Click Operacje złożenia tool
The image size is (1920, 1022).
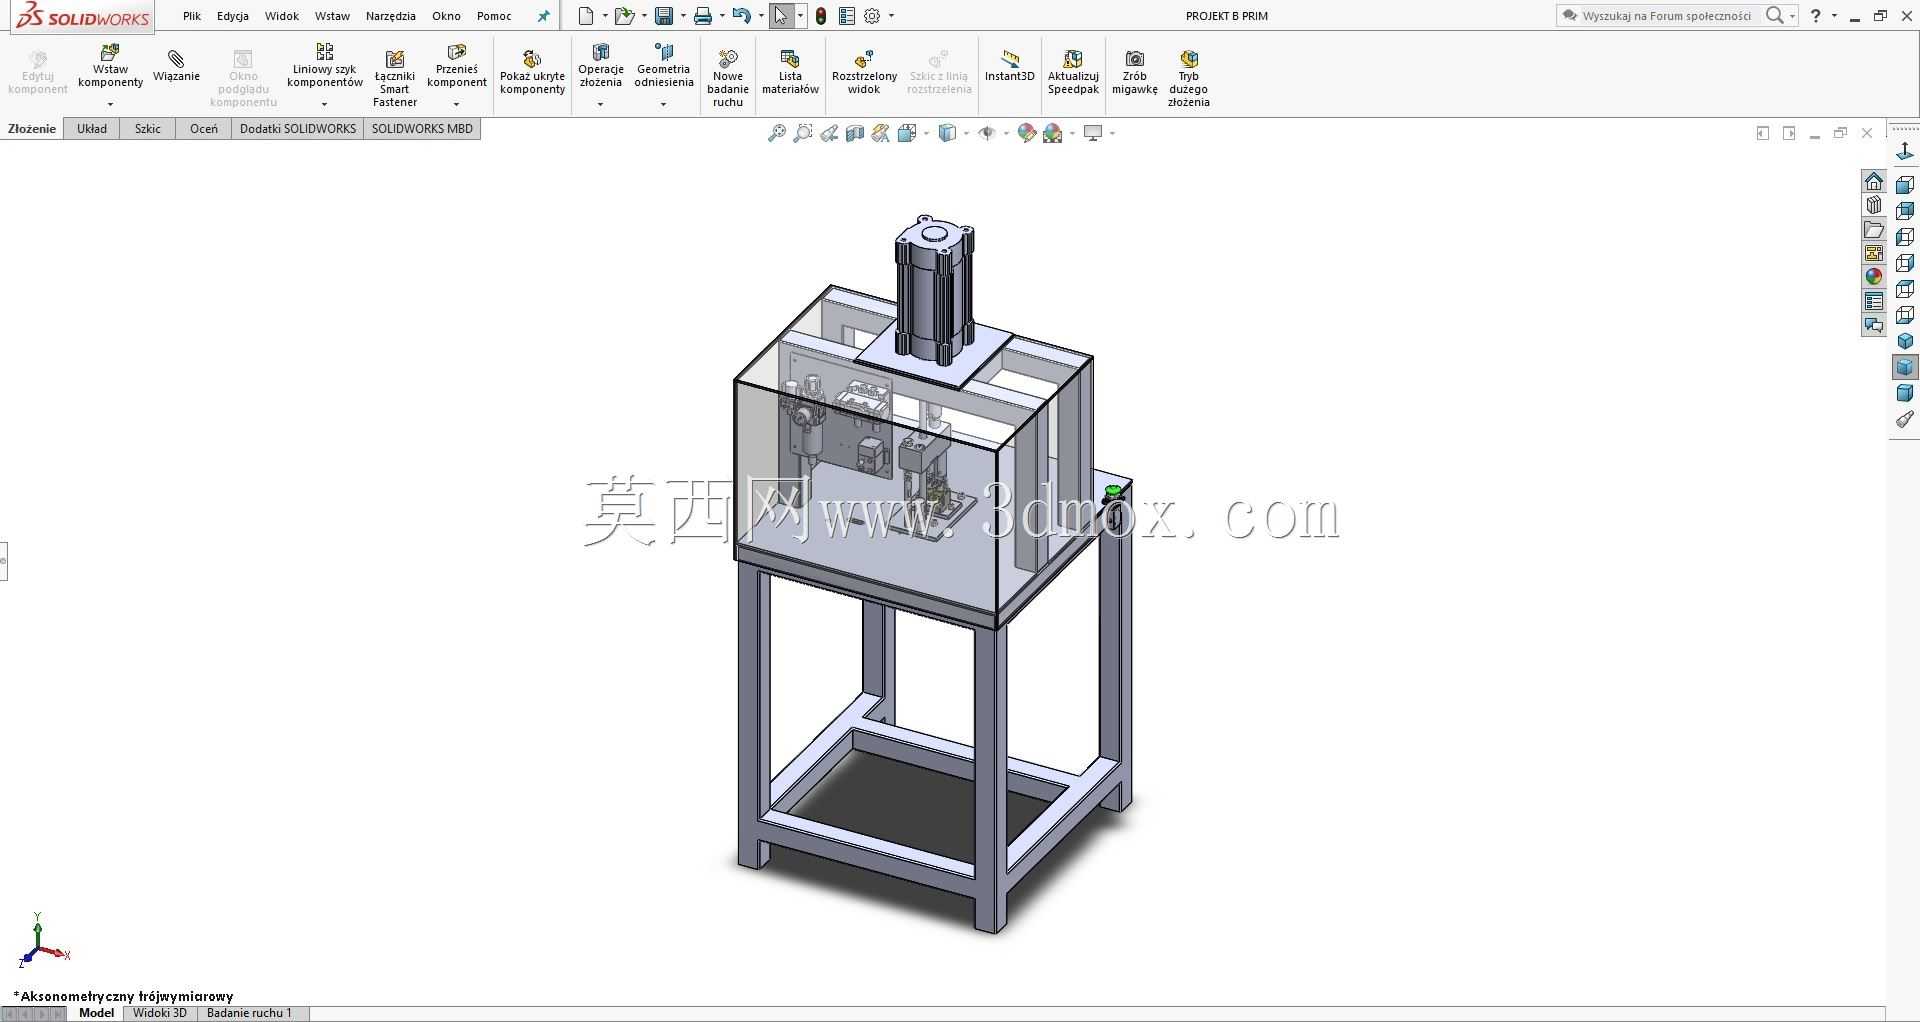pyautogui.click(x=601, y=66)
